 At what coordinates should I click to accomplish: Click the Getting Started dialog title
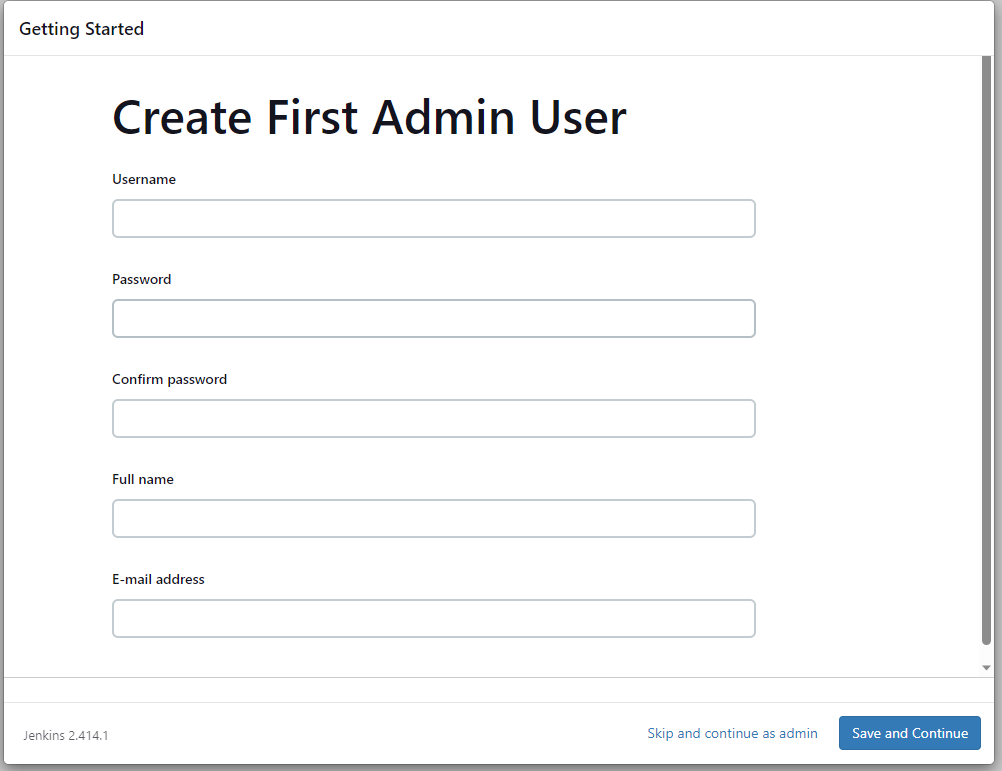click(x=81, y=29)
